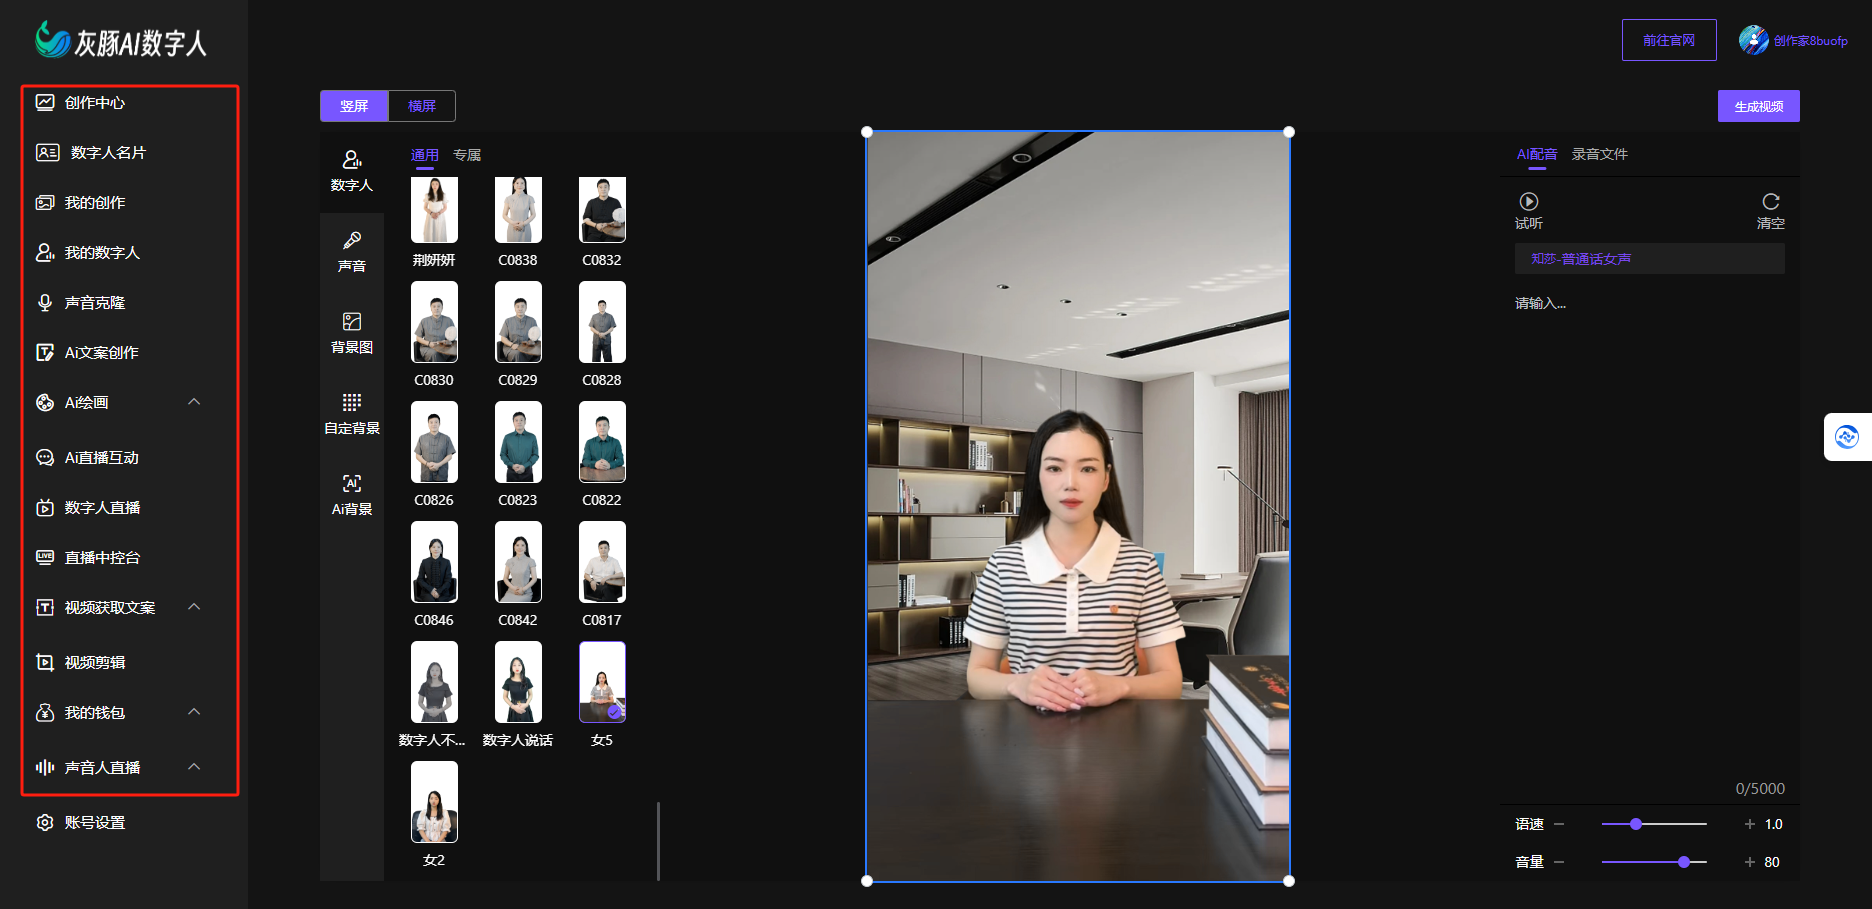This screenshot has width=1872, height=909.
Task: Expand the 视频获取文案 submenu
Action: [194, 607]
